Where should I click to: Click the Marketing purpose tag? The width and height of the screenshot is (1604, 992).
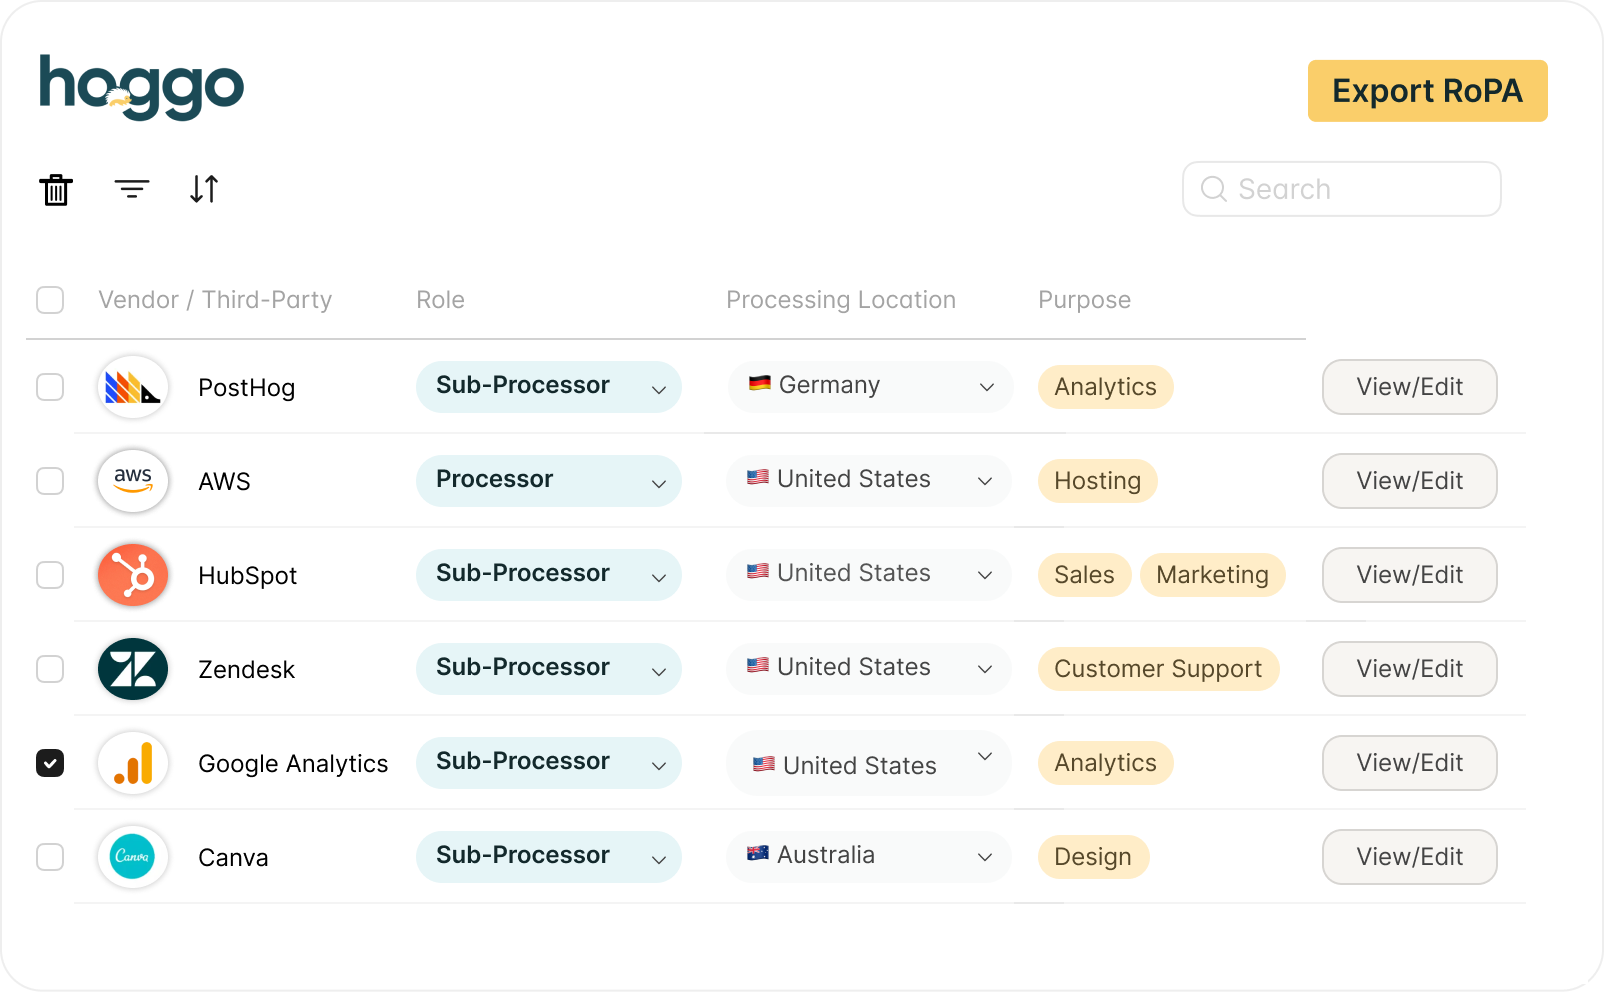point(1213,575)
